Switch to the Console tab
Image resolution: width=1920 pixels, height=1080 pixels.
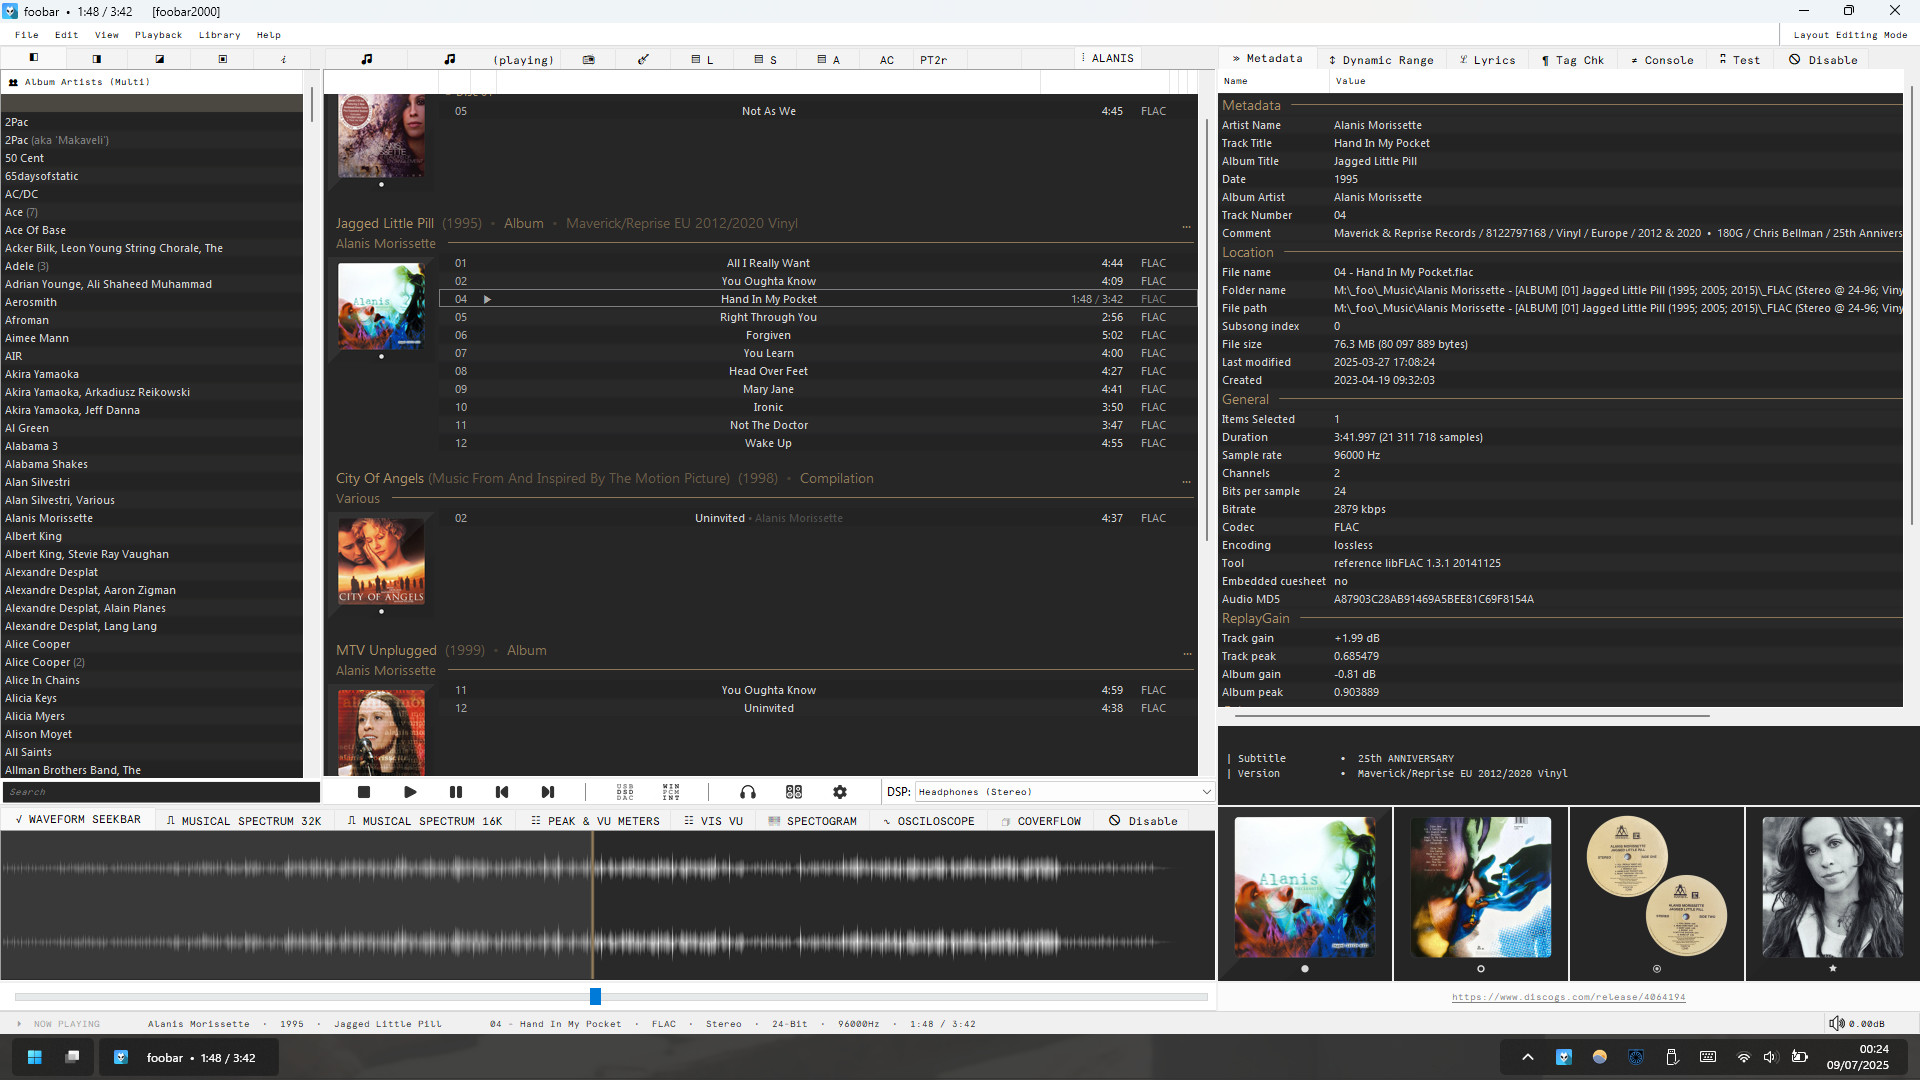[1662, 60]
